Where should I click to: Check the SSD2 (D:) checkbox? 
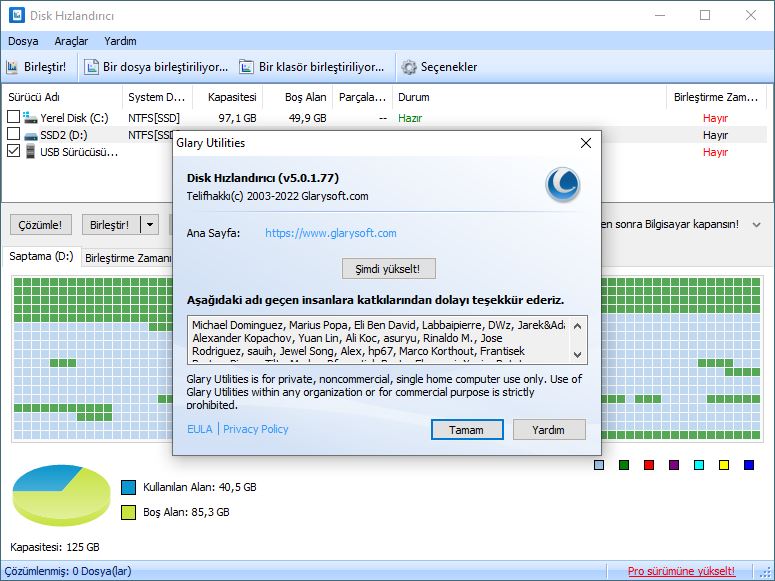point(14,134)
